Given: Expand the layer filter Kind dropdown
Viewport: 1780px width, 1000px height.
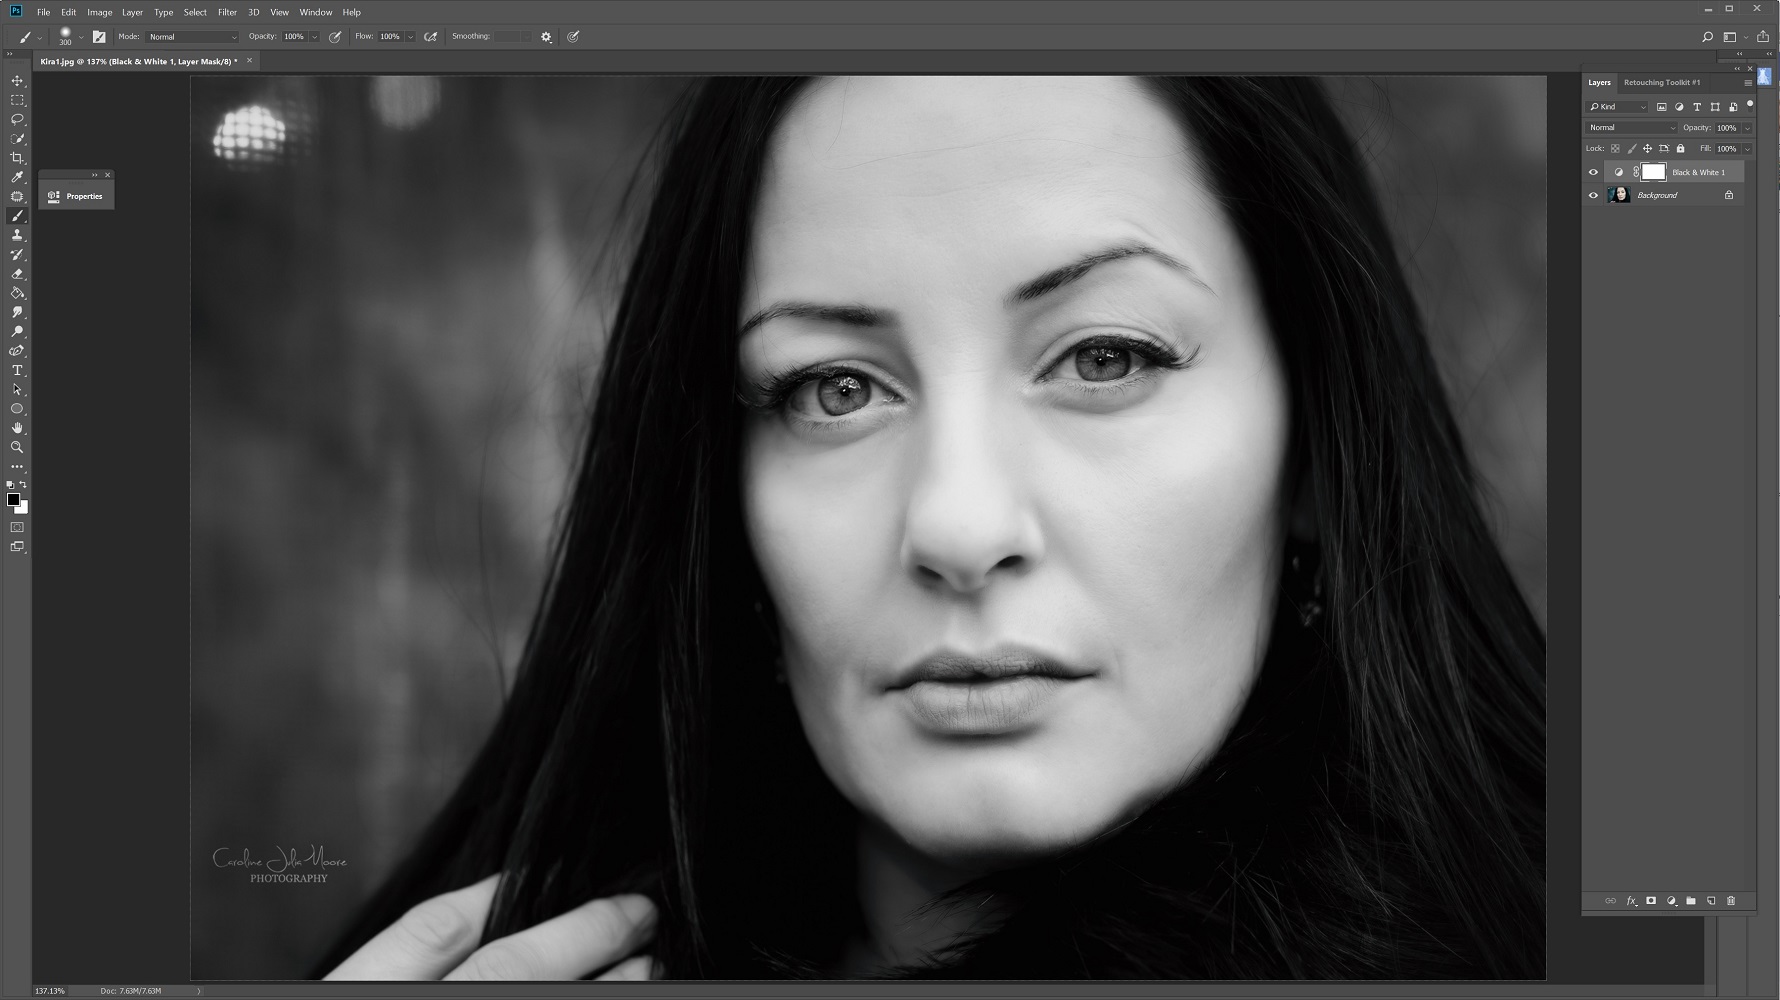Looking at the screenshot, I should 1618,107.
